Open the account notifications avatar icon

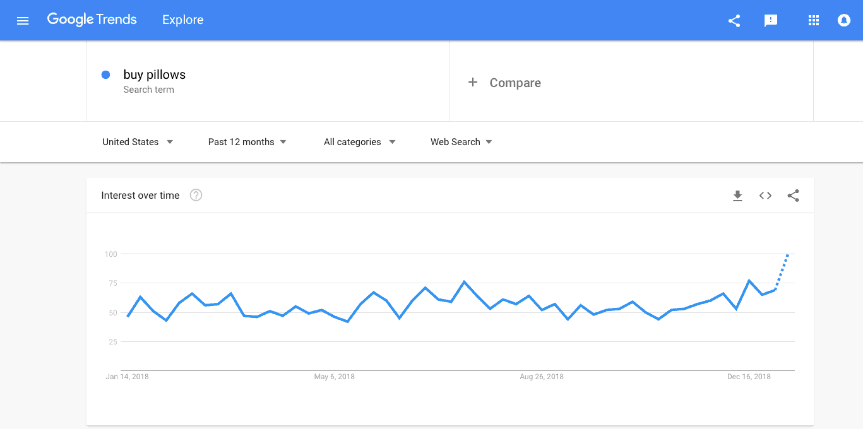point(844,20)
